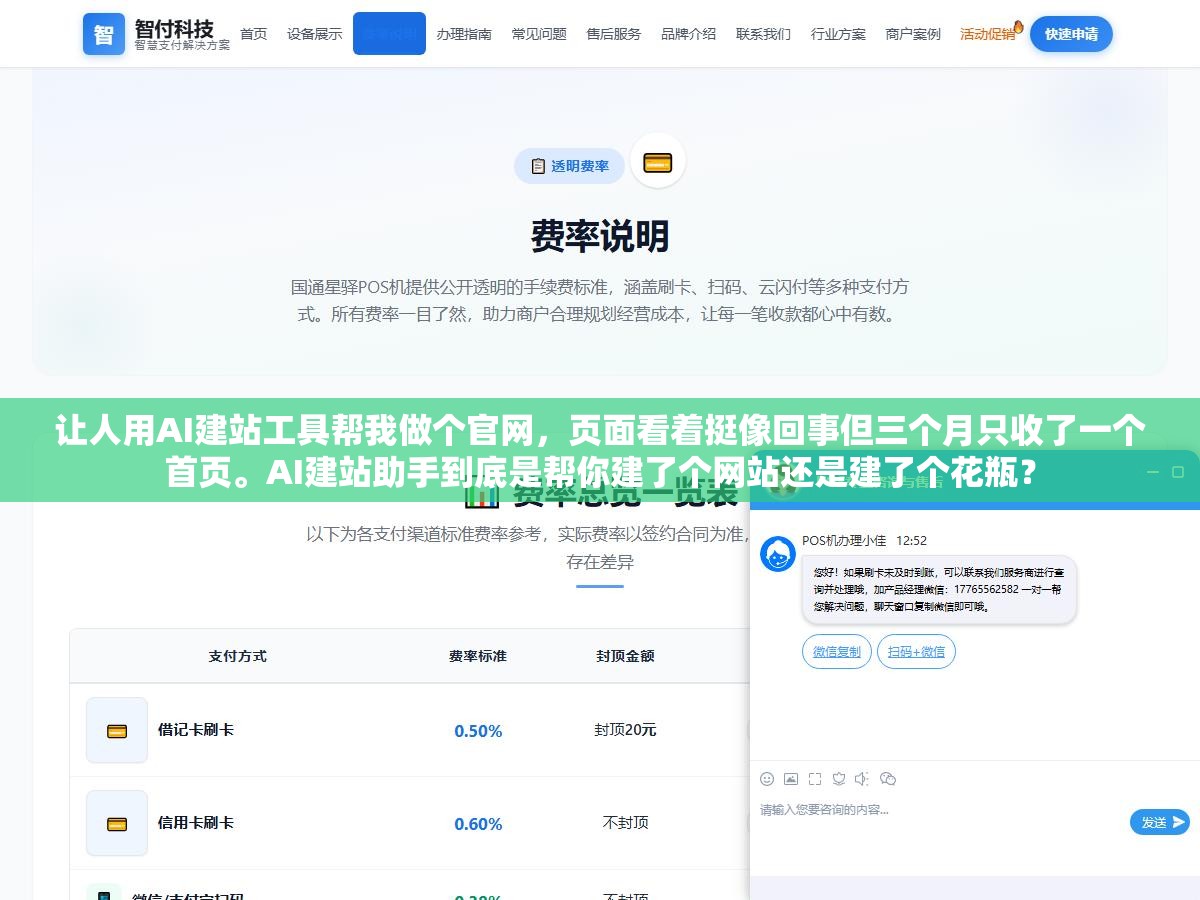Click the card icon in 借记卡刷卡 row
Viewport: 1200px width, 900px height.
click(117, 730)
